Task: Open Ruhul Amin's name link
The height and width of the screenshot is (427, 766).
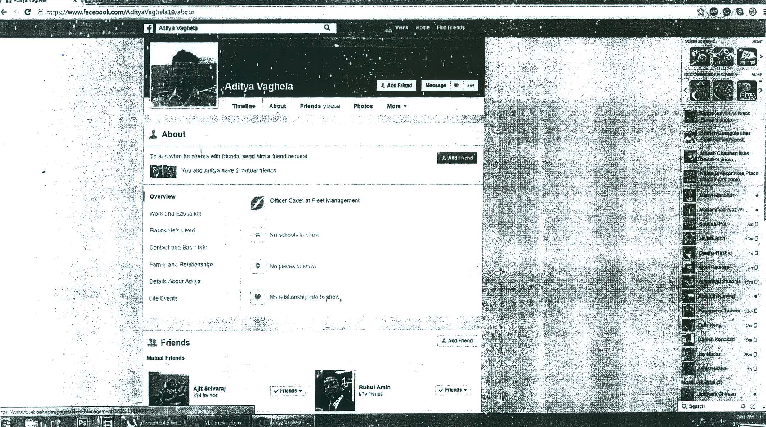Action: [x=374, y=387]
